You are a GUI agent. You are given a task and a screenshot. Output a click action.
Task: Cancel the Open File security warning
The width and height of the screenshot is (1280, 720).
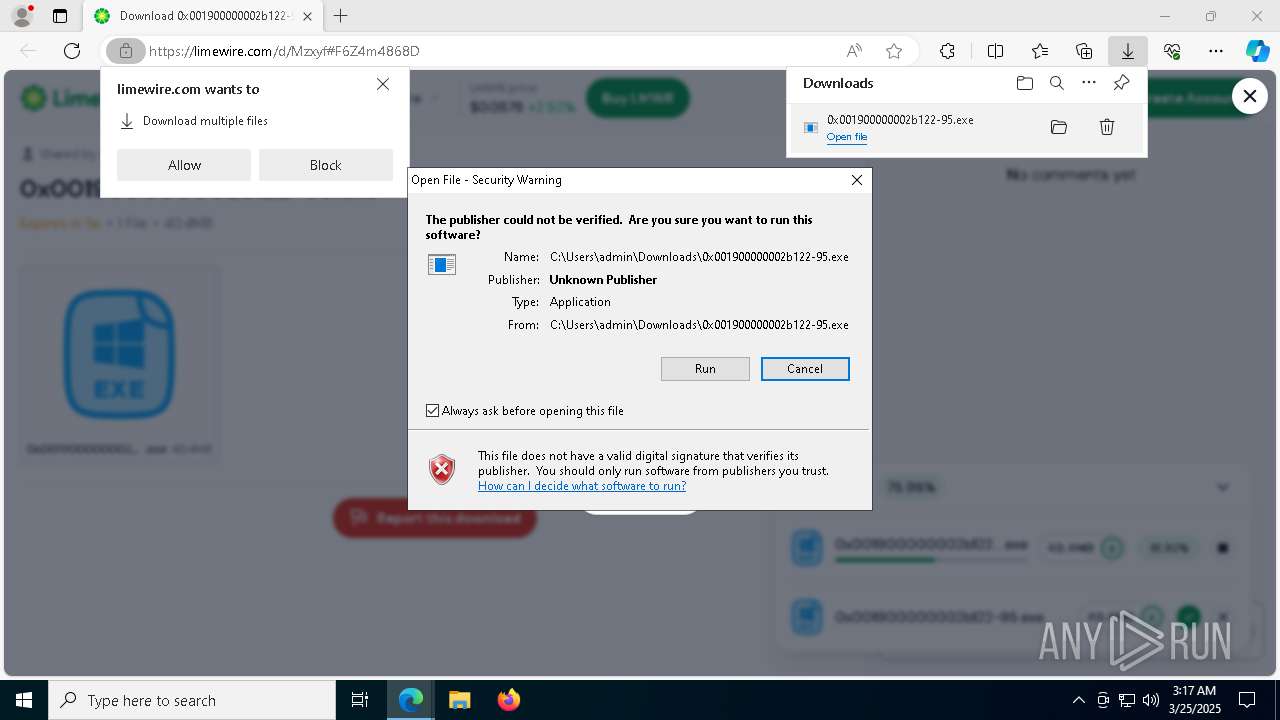(805, 369)
